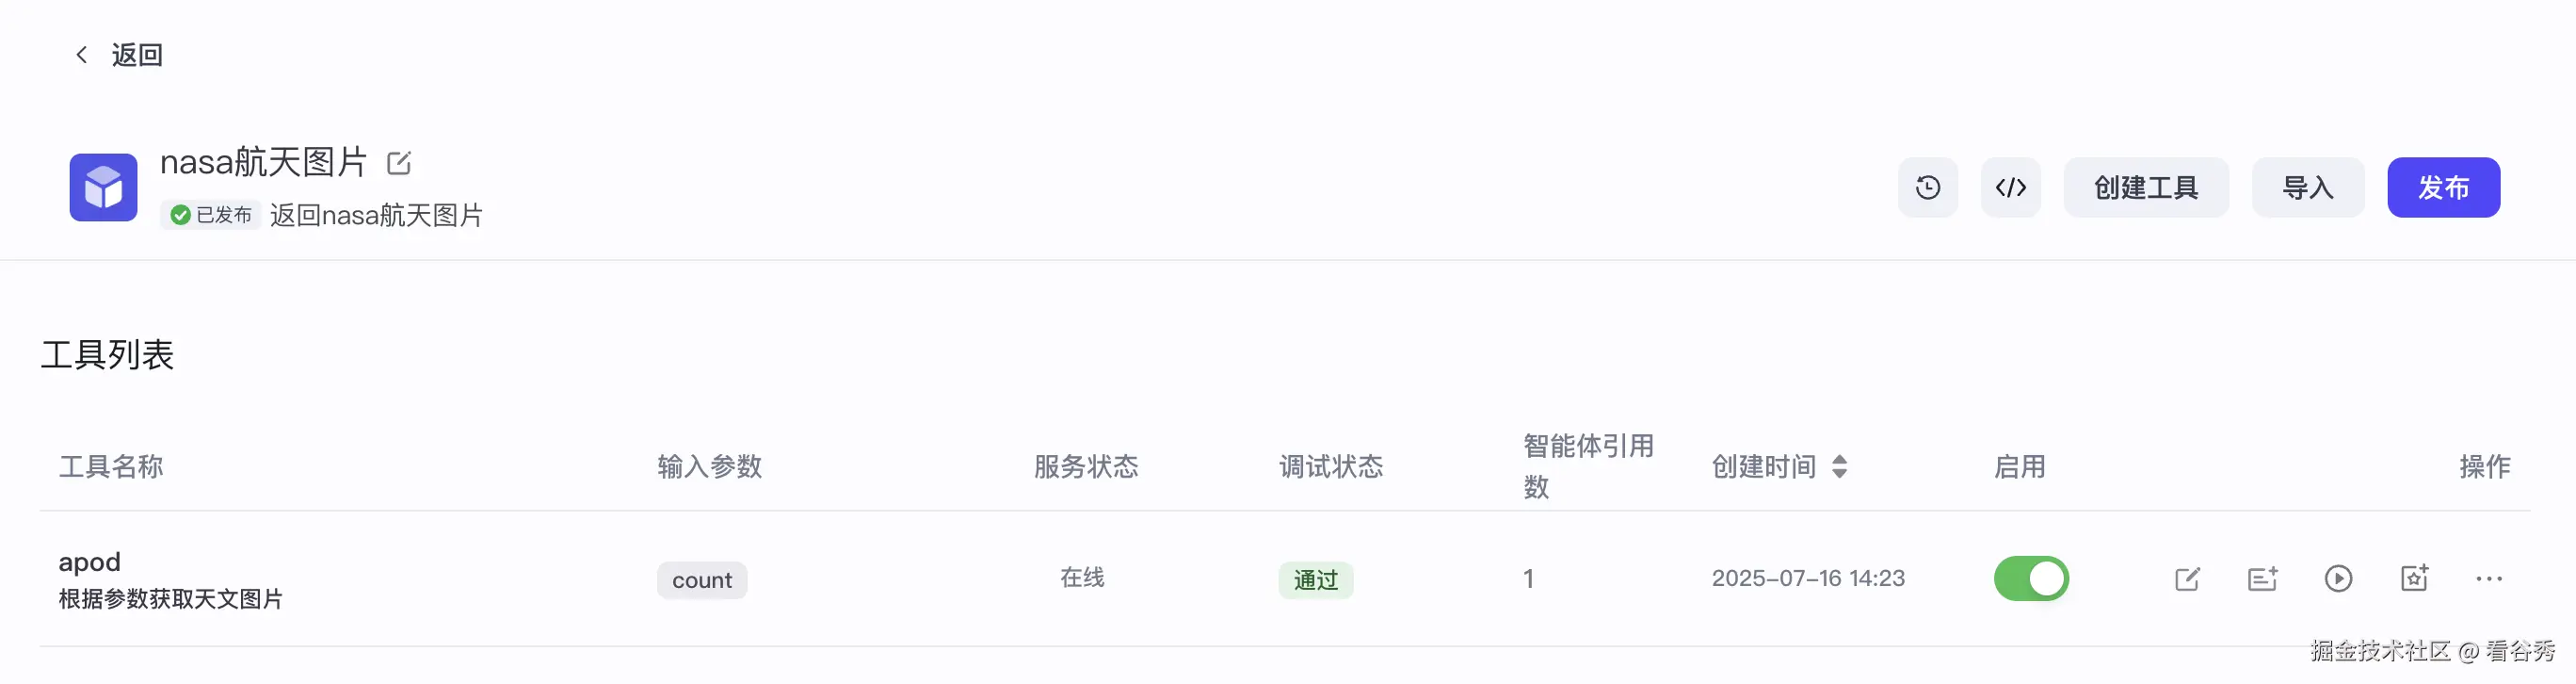
Task: Sort by 创建时间 using the sort arrows
Action: coord(1840,466)
